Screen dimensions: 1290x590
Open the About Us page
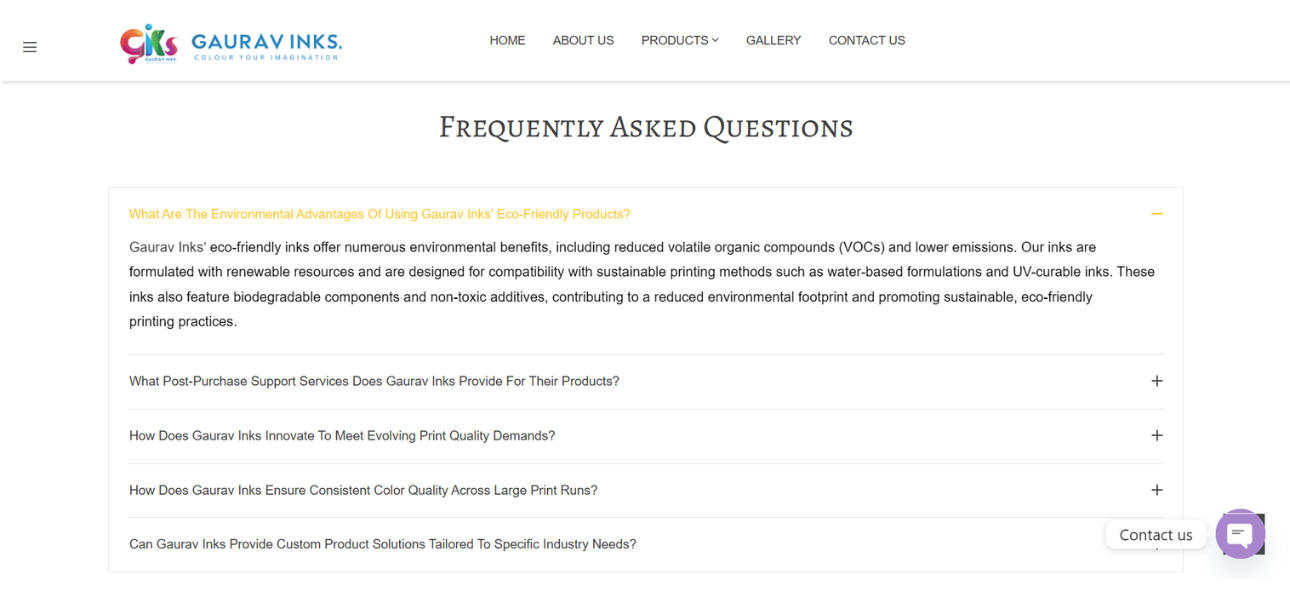583,40
